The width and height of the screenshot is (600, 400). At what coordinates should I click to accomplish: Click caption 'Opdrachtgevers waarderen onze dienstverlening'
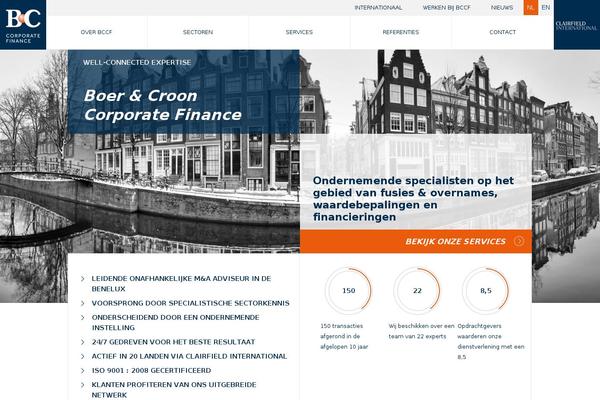491,341
